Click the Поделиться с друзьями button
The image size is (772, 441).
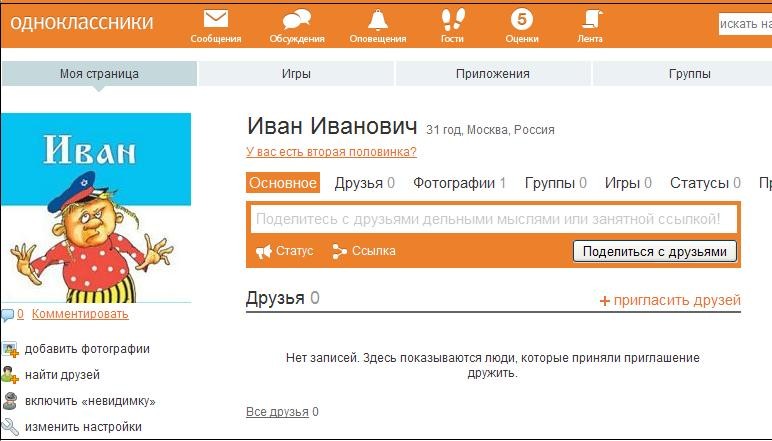[x=655, y=252]
